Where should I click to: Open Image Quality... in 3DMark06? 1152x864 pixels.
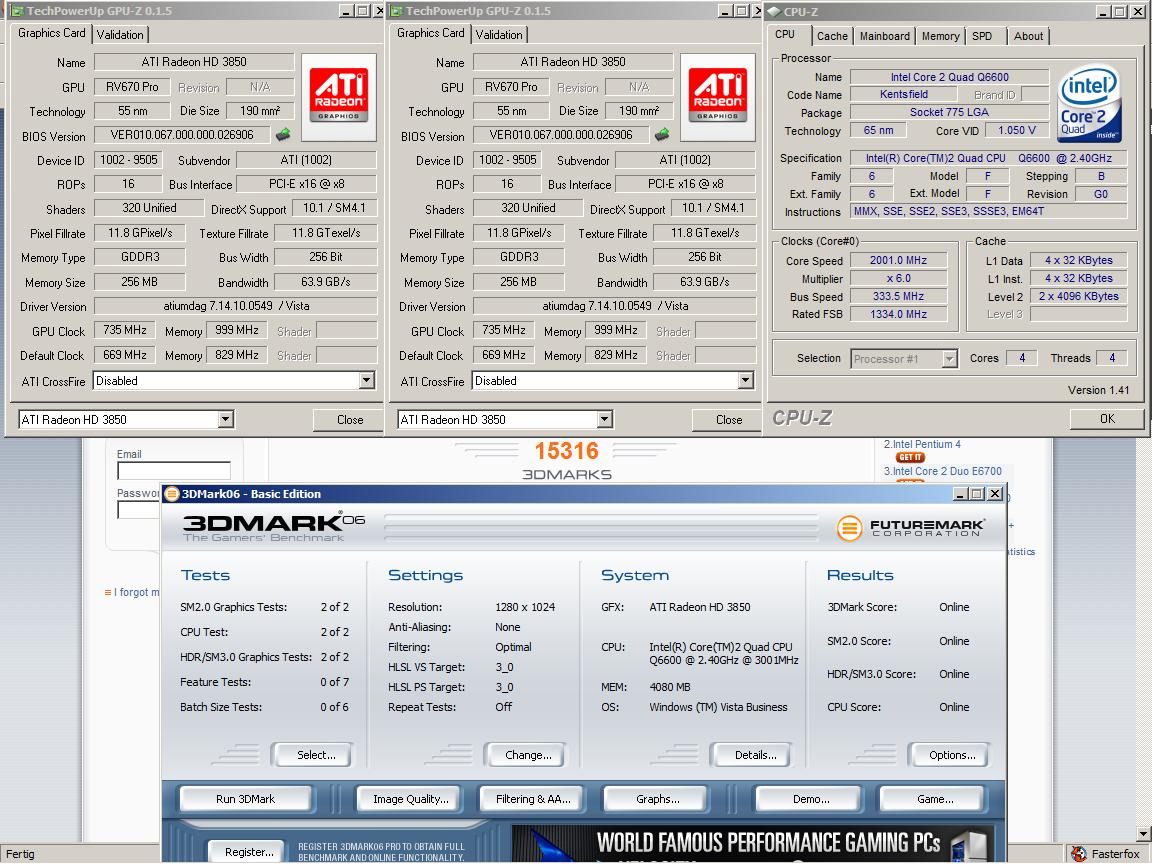pyautogui.click(x=411, y=799)
